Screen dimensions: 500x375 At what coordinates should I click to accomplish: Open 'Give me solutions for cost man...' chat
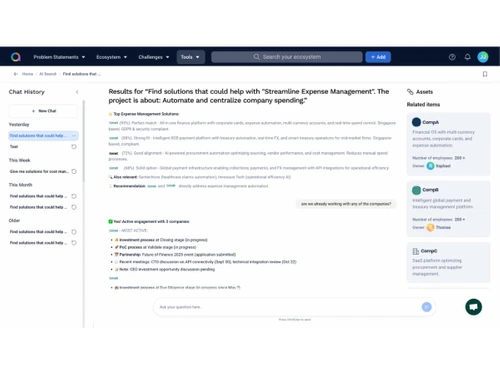[39, 171]
